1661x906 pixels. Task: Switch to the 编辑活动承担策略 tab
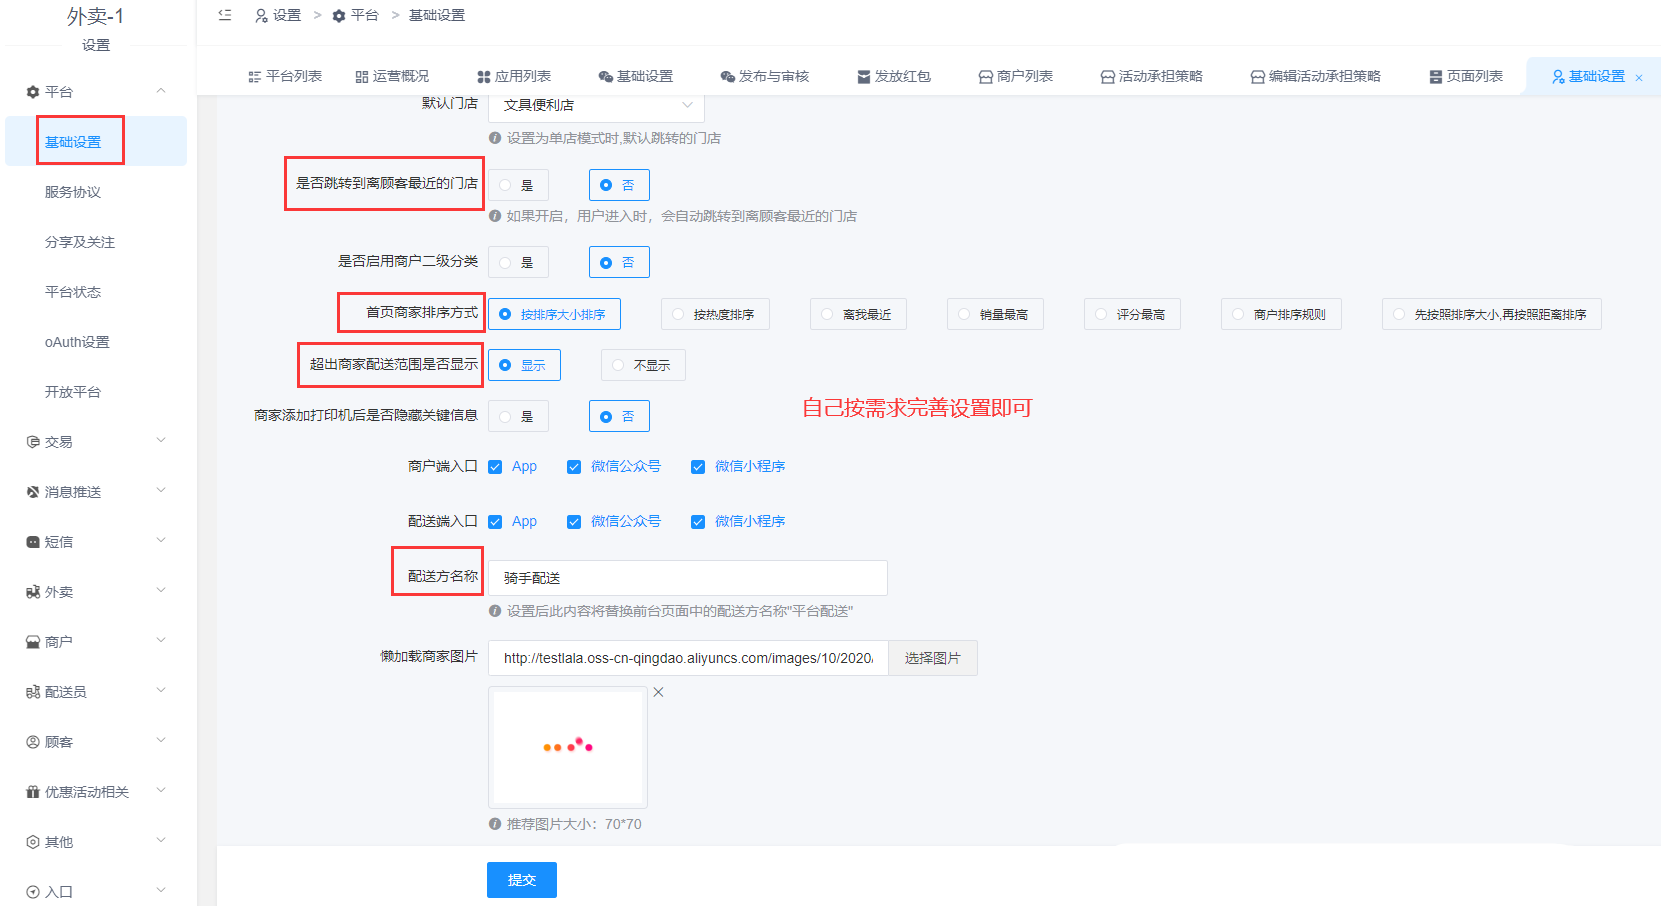[x=1315, y=77]
